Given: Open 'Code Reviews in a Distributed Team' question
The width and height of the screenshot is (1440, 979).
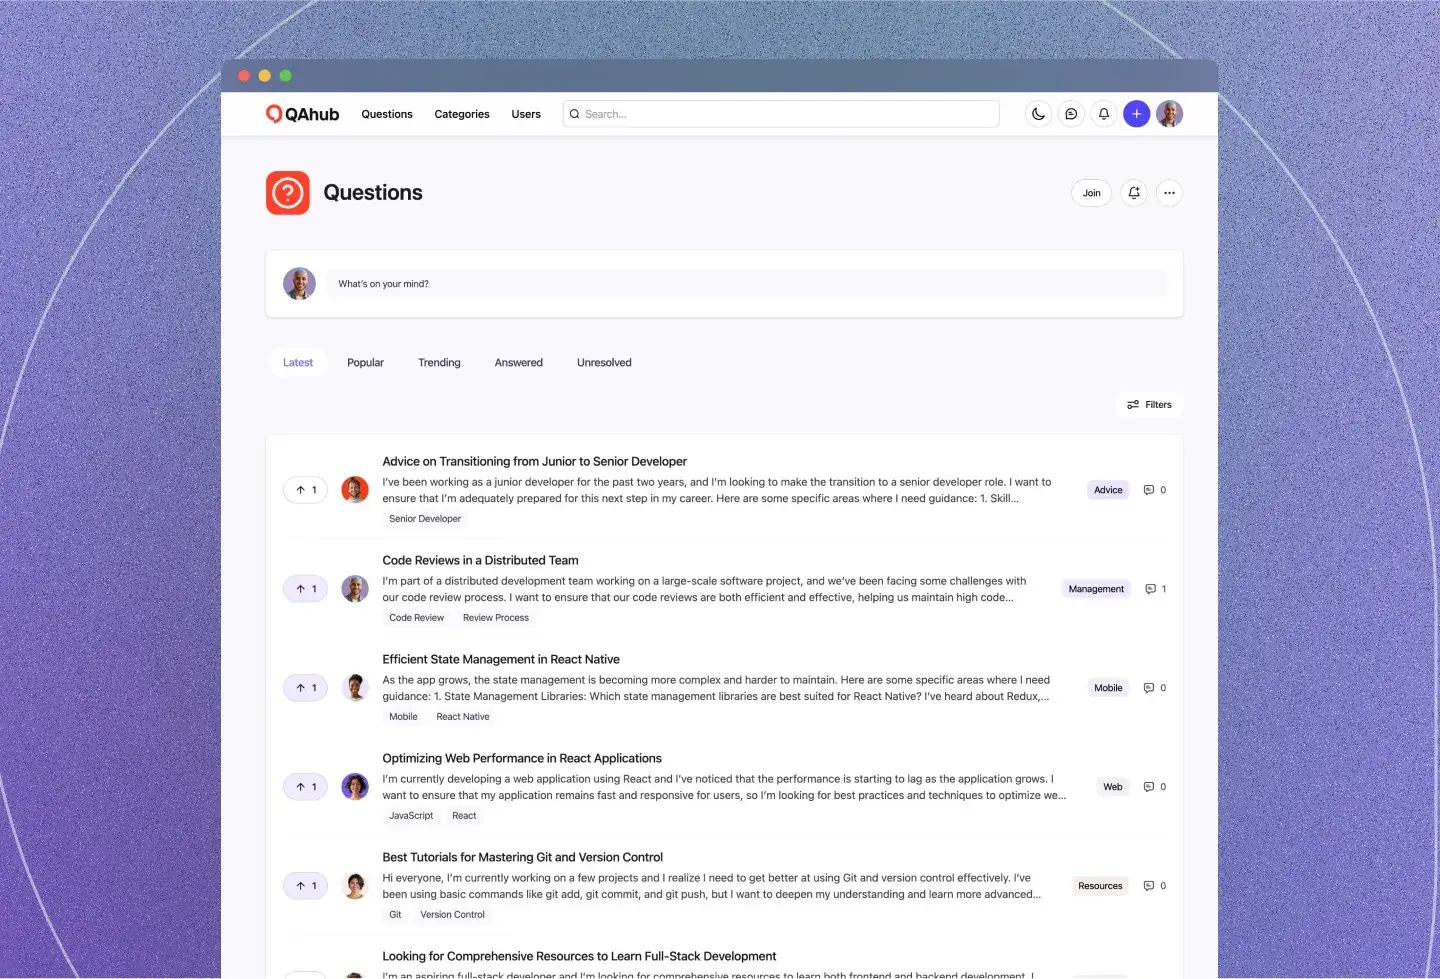Looking at the screenshot, I should (x=480, y=561).
